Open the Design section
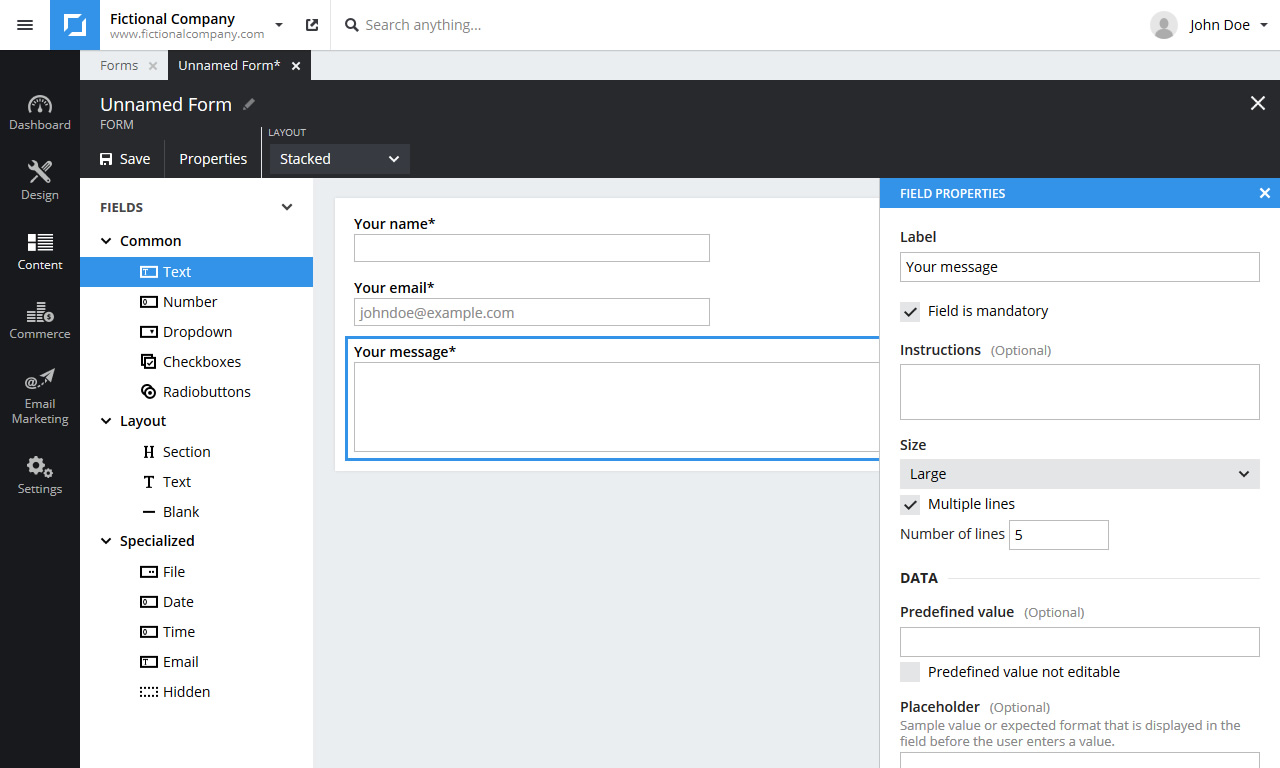The width and height of the screenshot is (1280, 768). coord(40,180)
